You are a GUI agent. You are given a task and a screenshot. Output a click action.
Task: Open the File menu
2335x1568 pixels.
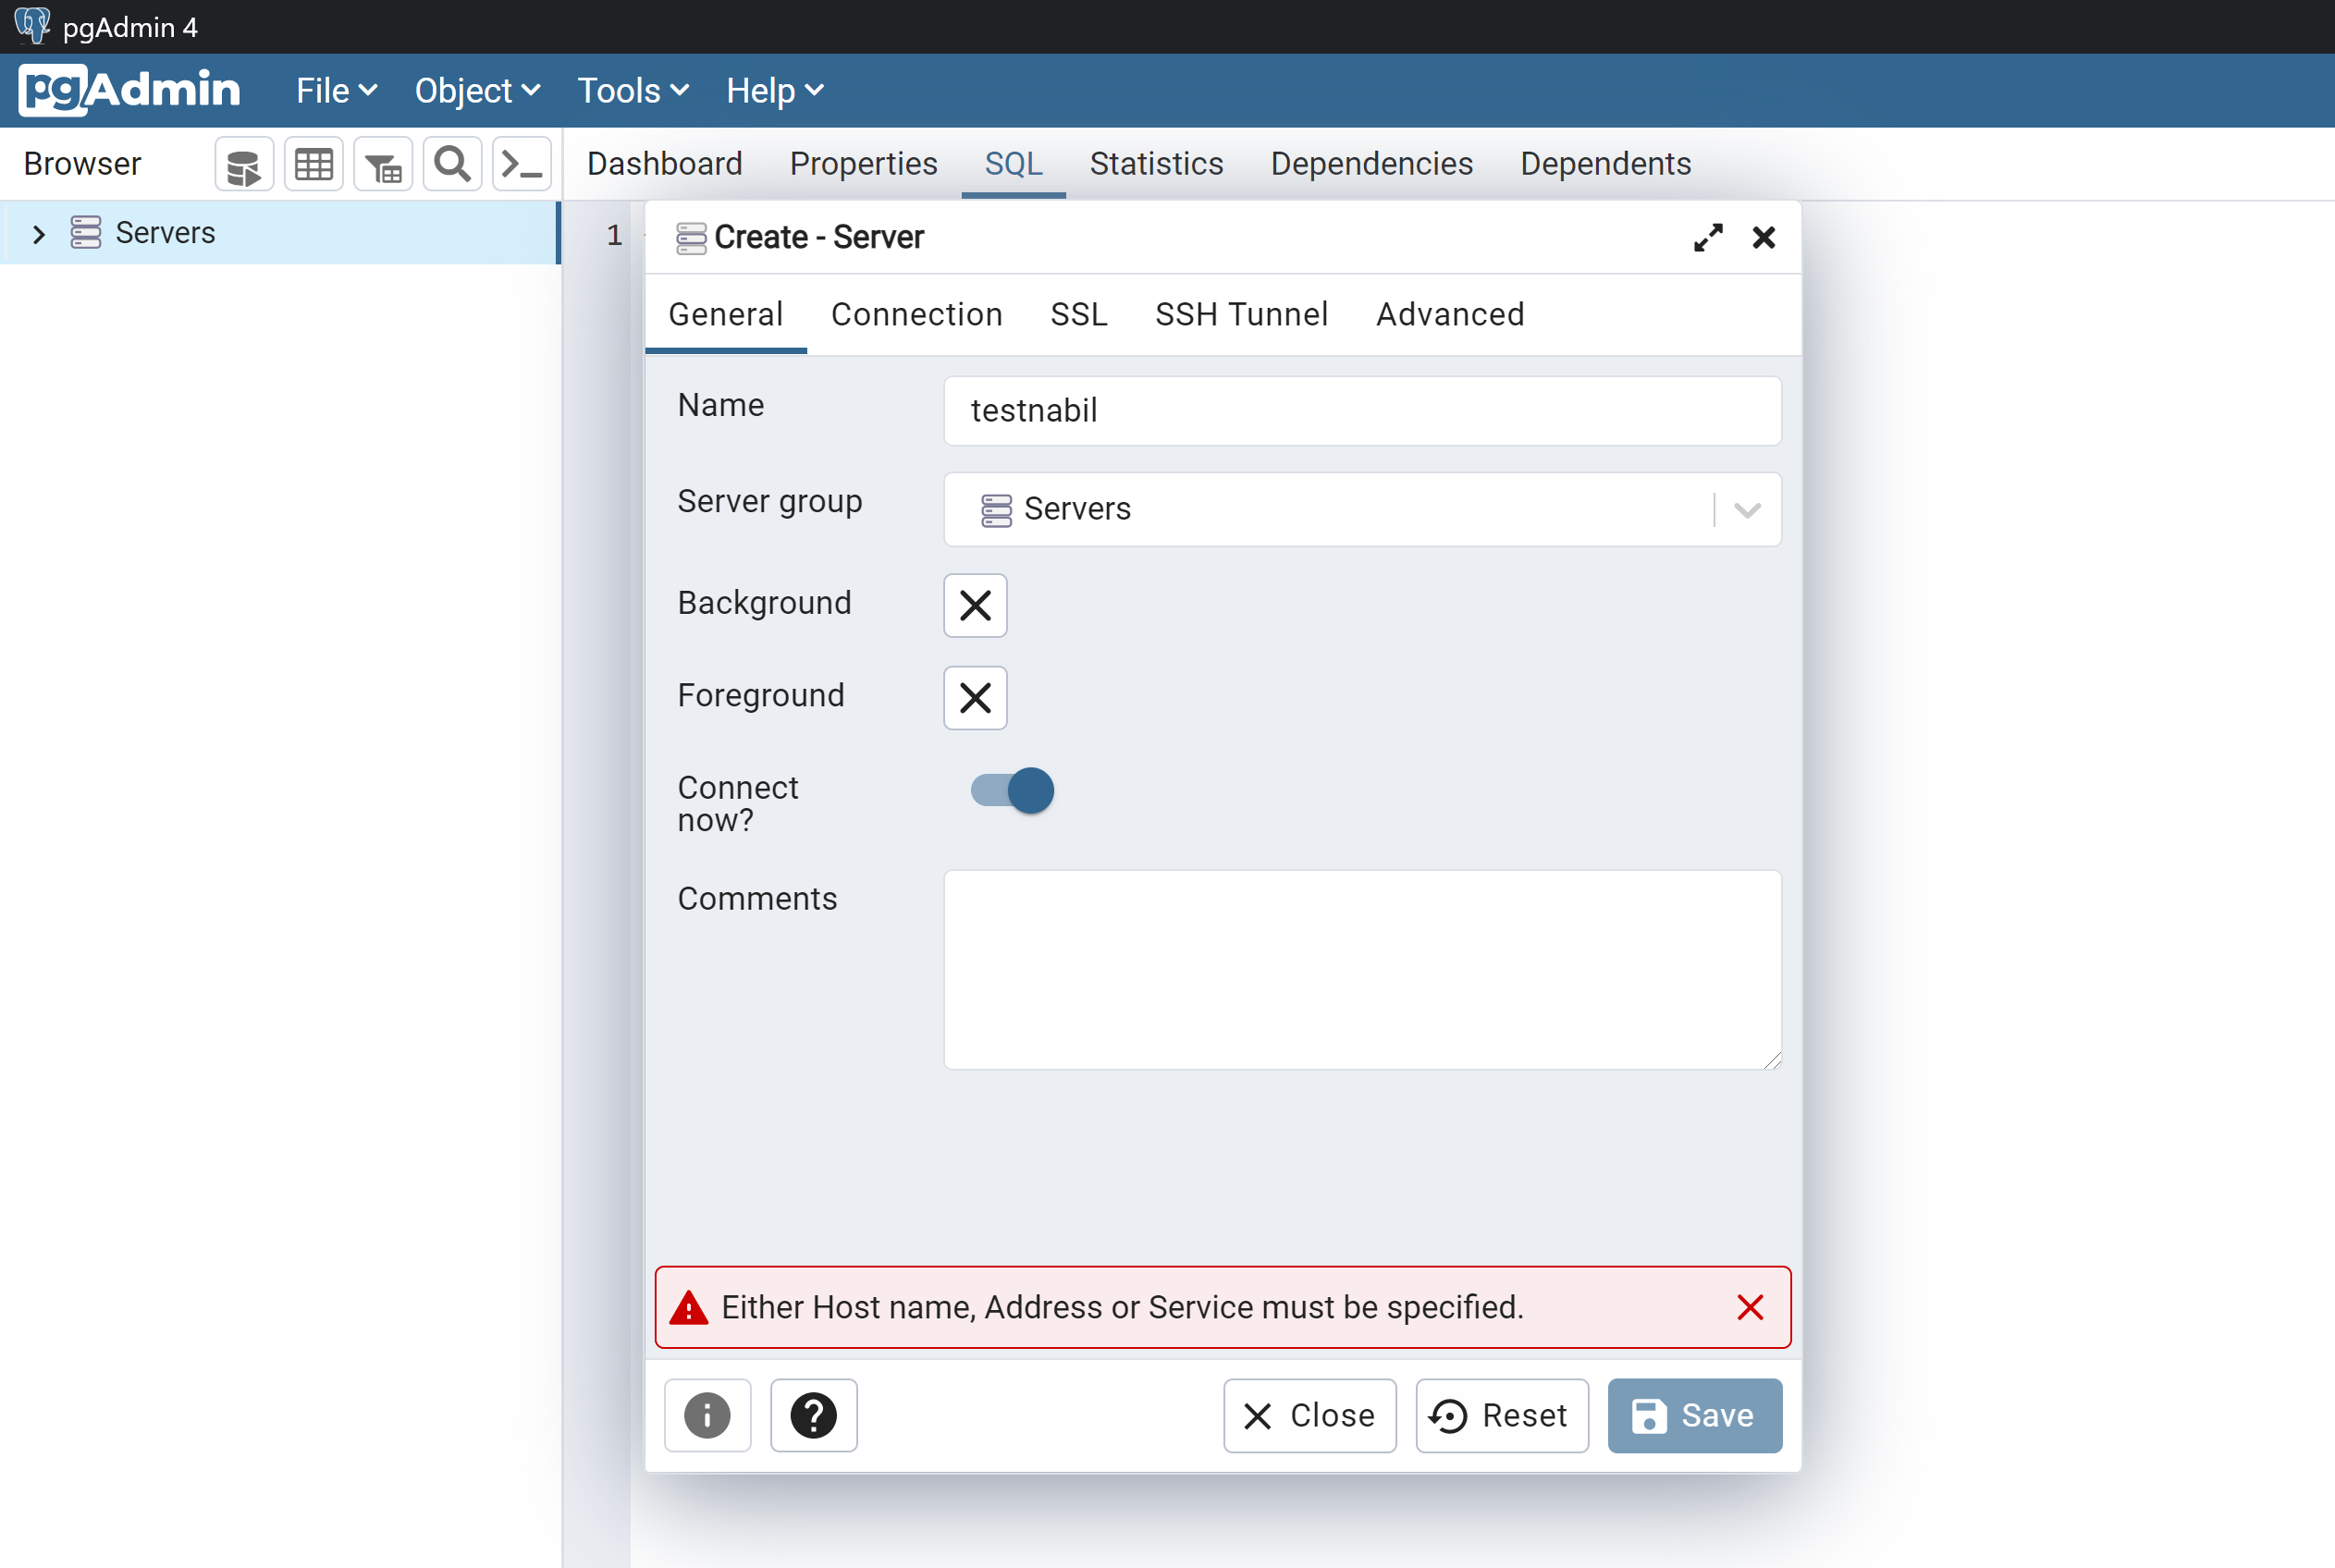(337, 91)
